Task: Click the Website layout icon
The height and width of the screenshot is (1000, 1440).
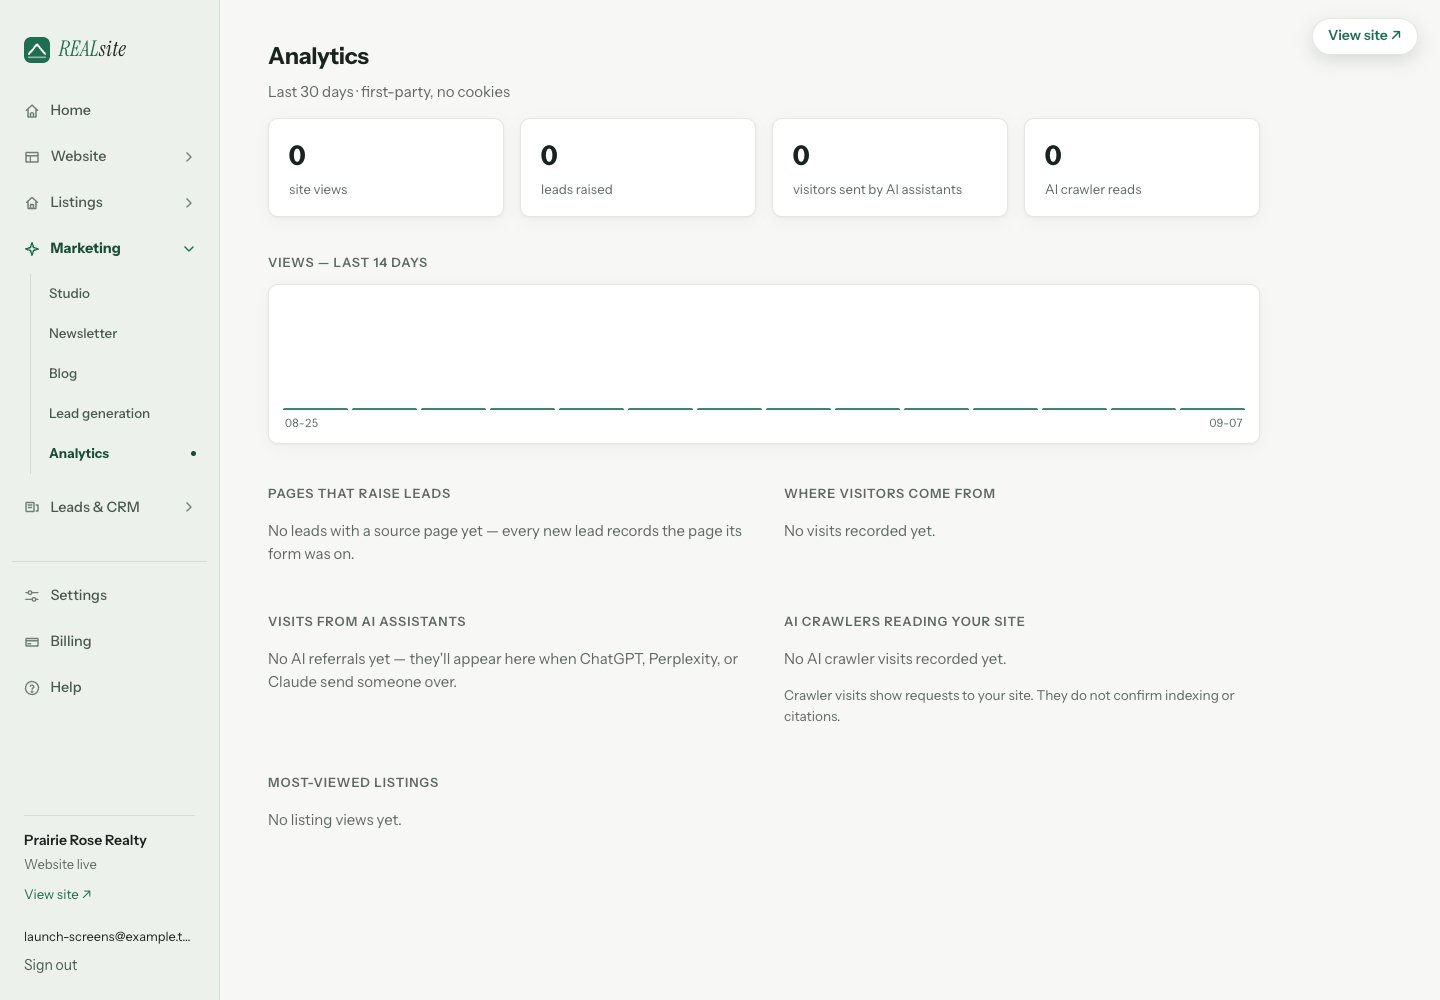Action: pos(32,157)
